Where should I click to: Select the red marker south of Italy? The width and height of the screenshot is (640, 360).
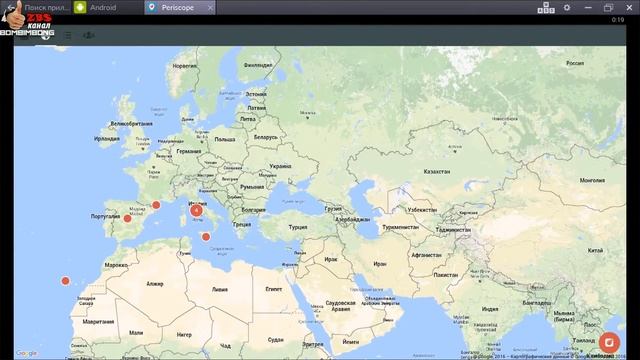point(206,237)
